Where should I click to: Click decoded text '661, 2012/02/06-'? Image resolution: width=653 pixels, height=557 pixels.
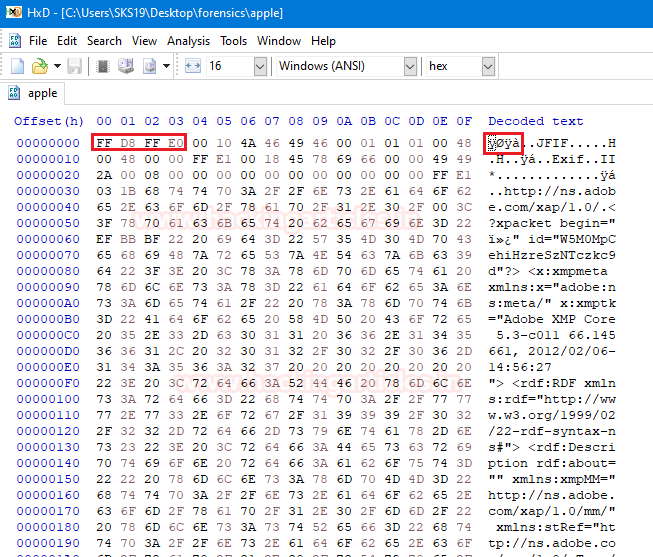[552, 351]
